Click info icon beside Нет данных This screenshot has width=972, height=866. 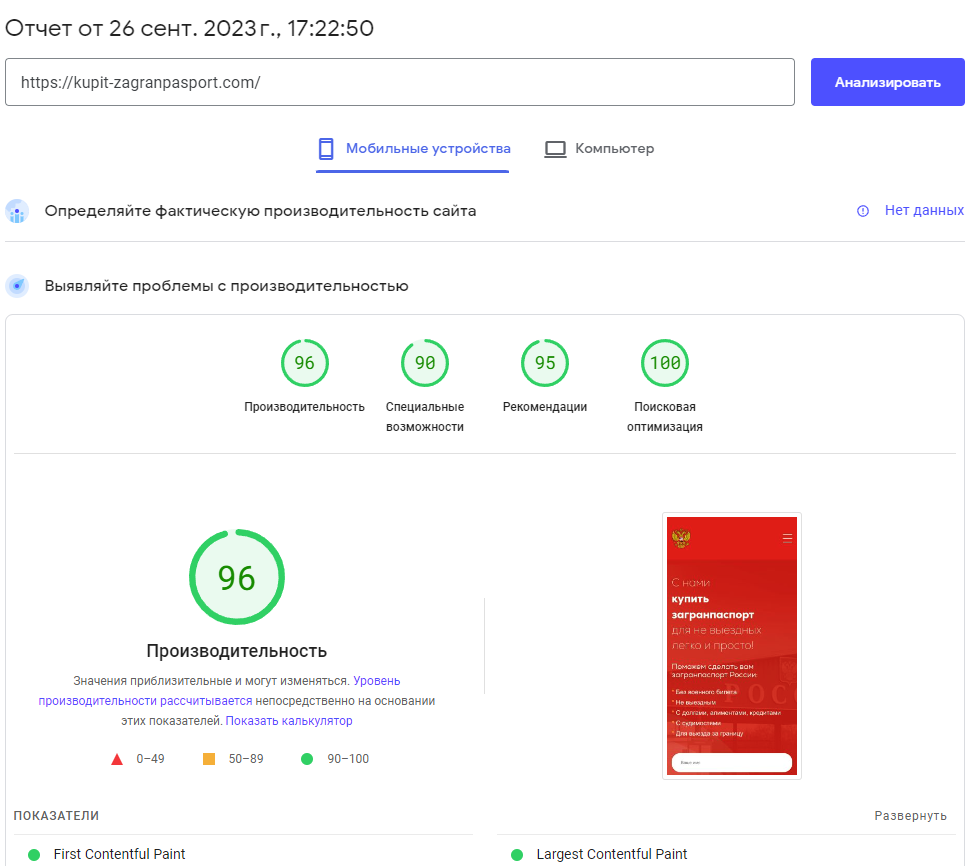(x=862, y=211)
